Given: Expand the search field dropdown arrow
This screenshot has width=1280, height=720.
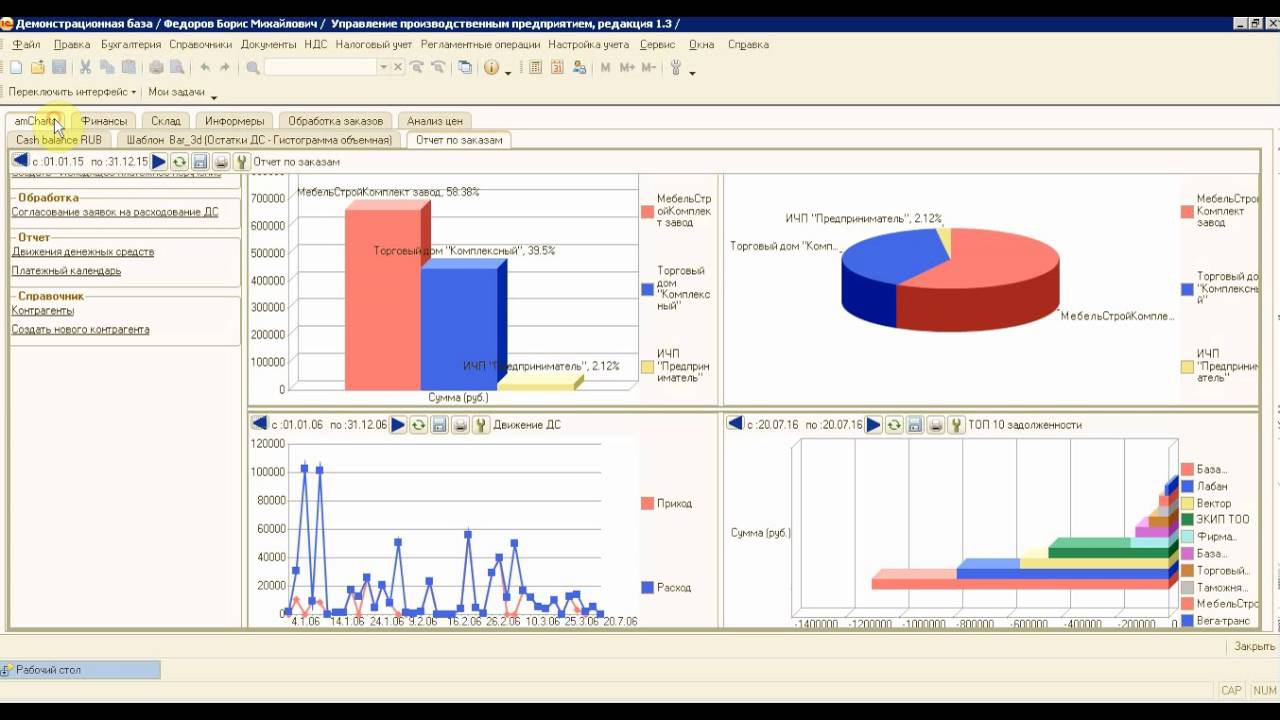Looking at the screenshot, I should click(383, 68).
